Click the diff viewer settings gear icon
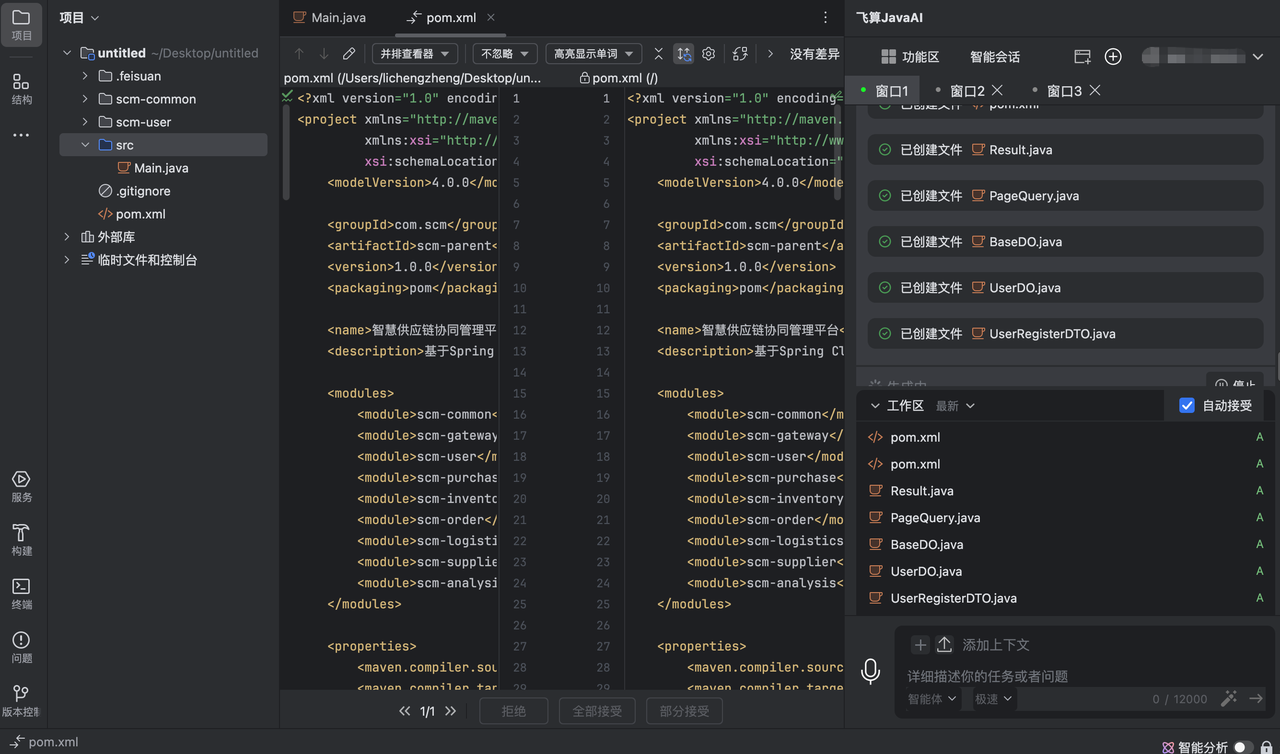 709,54
